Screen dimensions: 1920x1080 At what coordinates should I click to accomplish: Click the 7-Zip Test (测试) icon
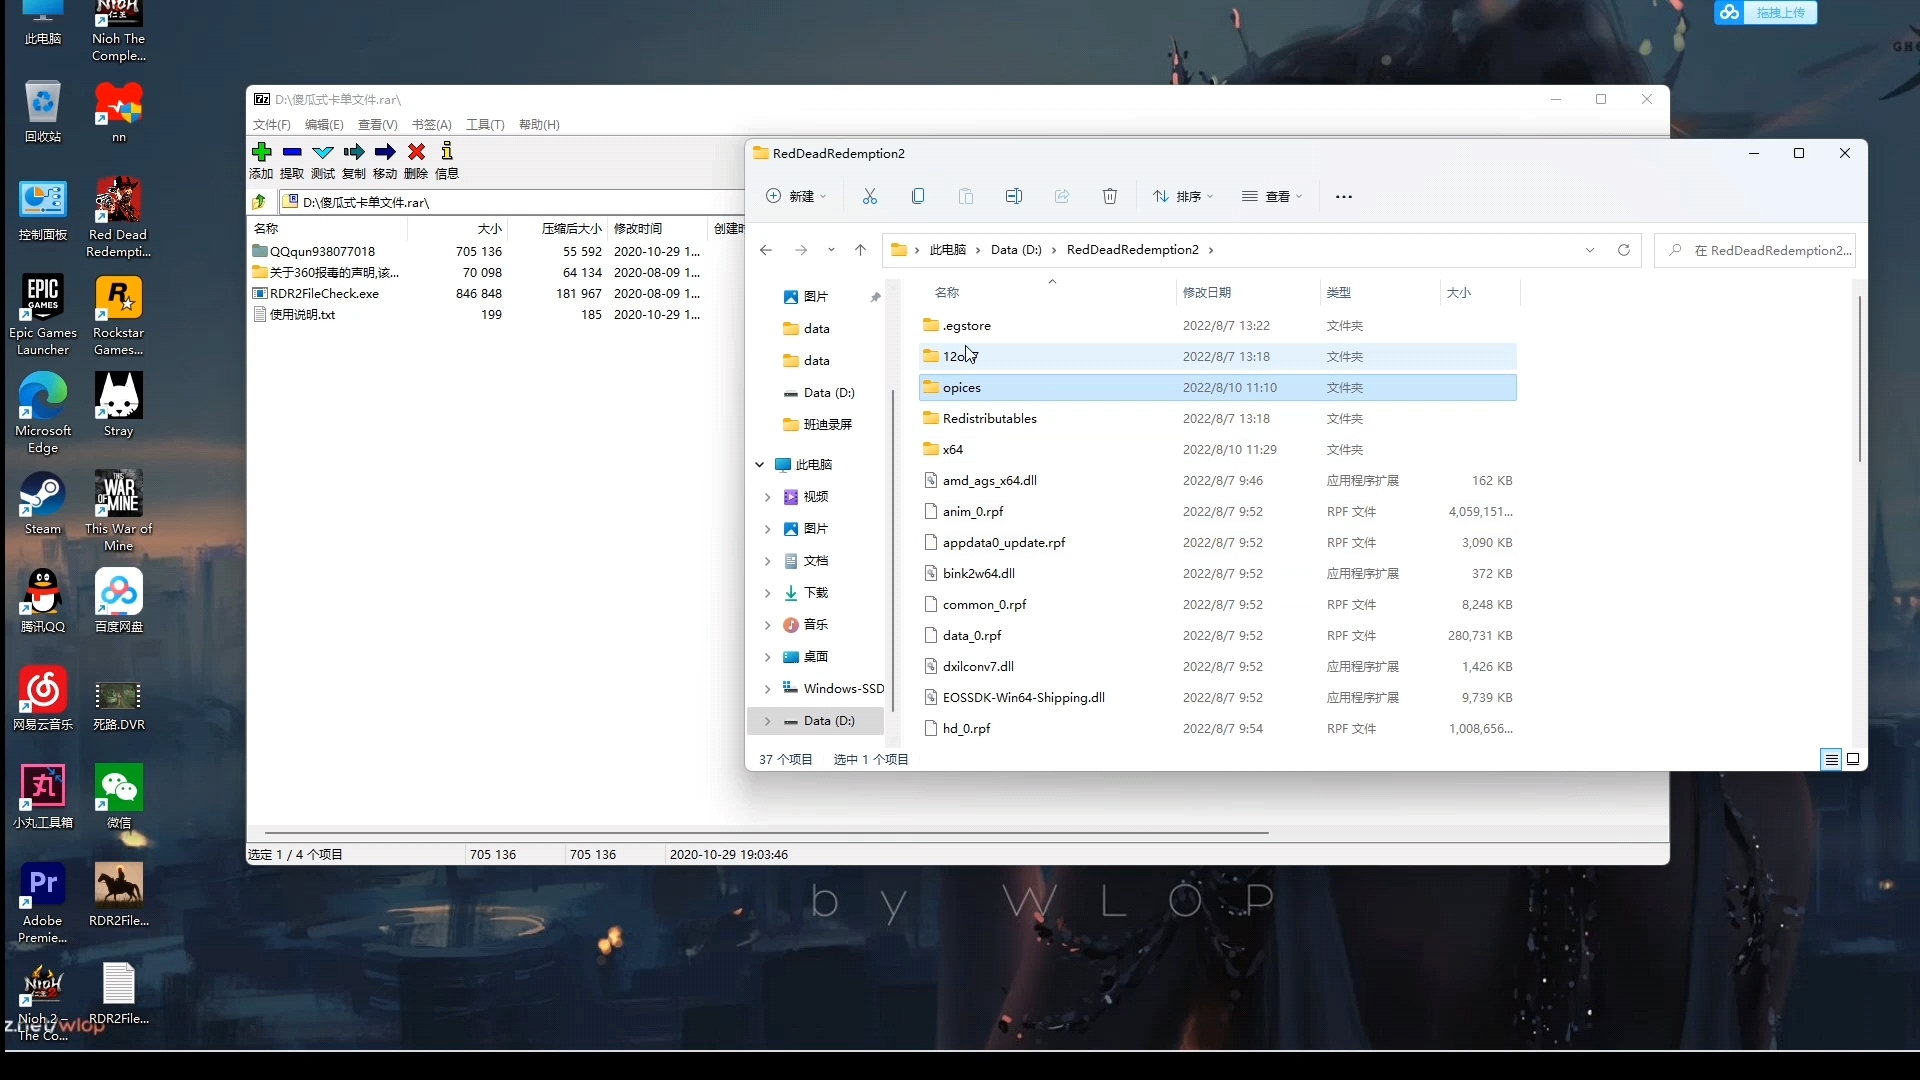(323, 152)
